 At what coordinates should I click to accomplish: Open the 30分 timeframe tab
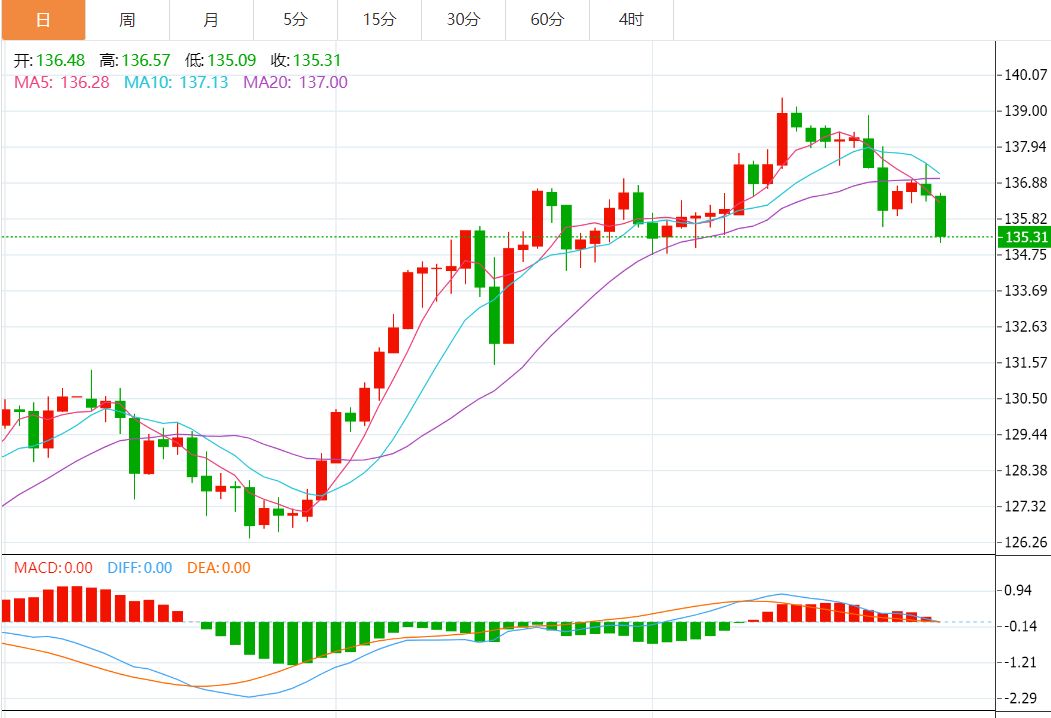click(x=463, y=20)
